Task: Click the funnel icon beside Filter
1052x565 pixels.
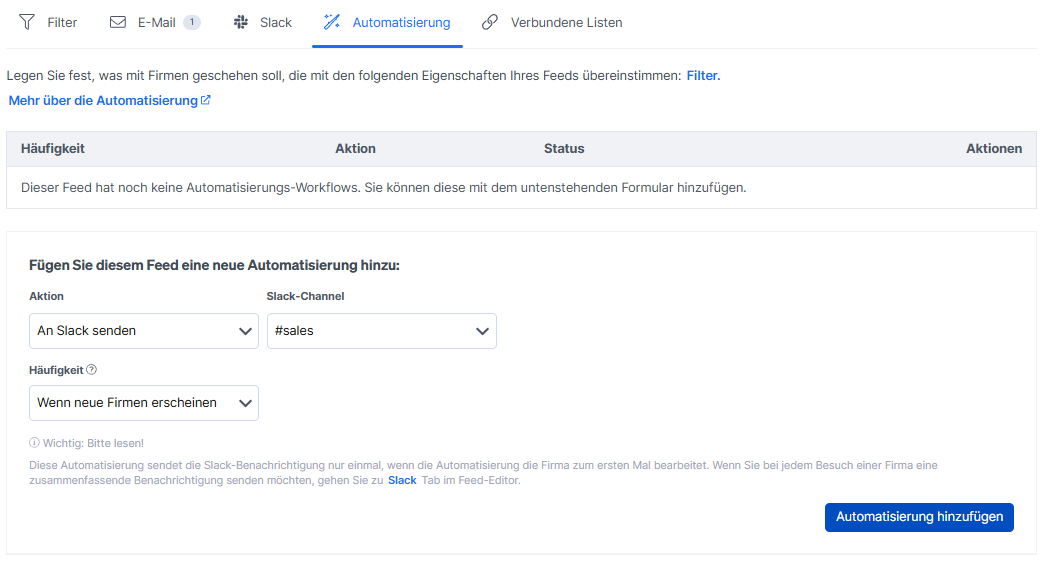Action: [x=27, y=22]
